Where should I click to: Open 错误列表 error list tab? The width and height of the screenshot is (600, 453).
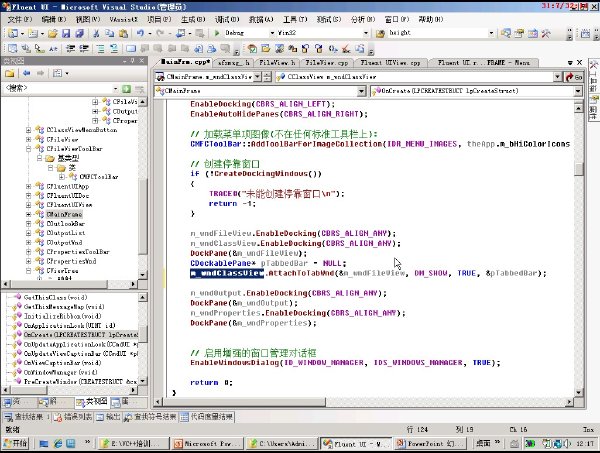pos(73,417)
